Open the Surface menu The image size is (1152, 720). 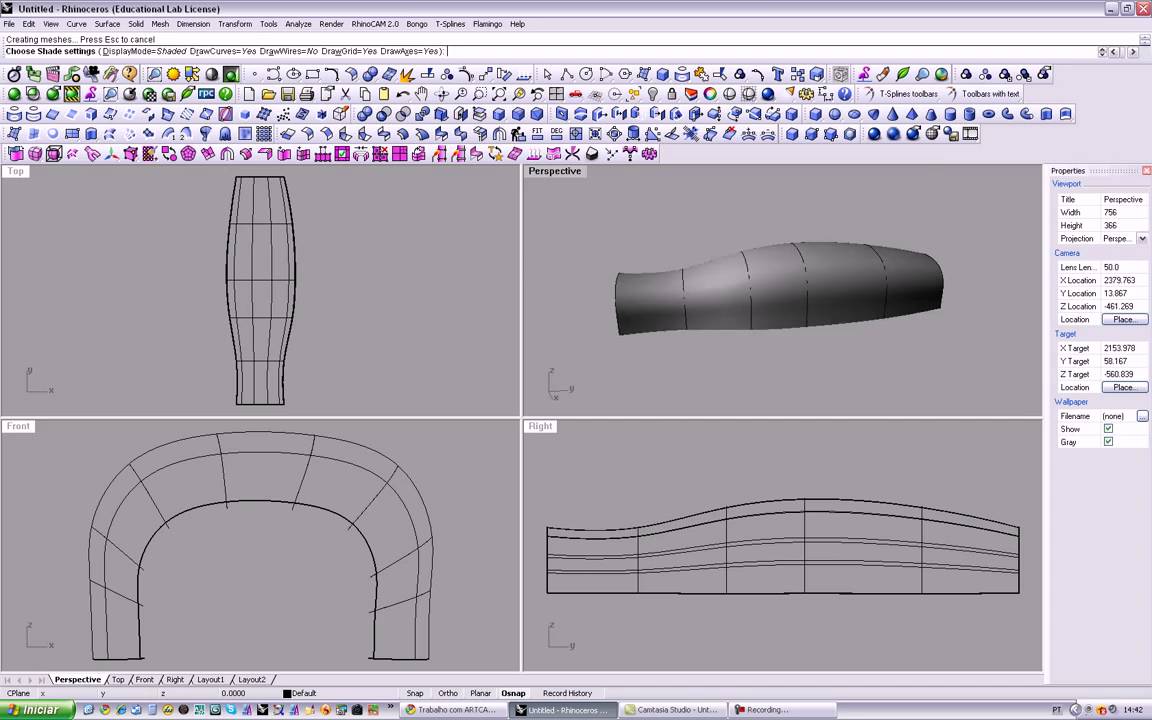coord(107,24)
